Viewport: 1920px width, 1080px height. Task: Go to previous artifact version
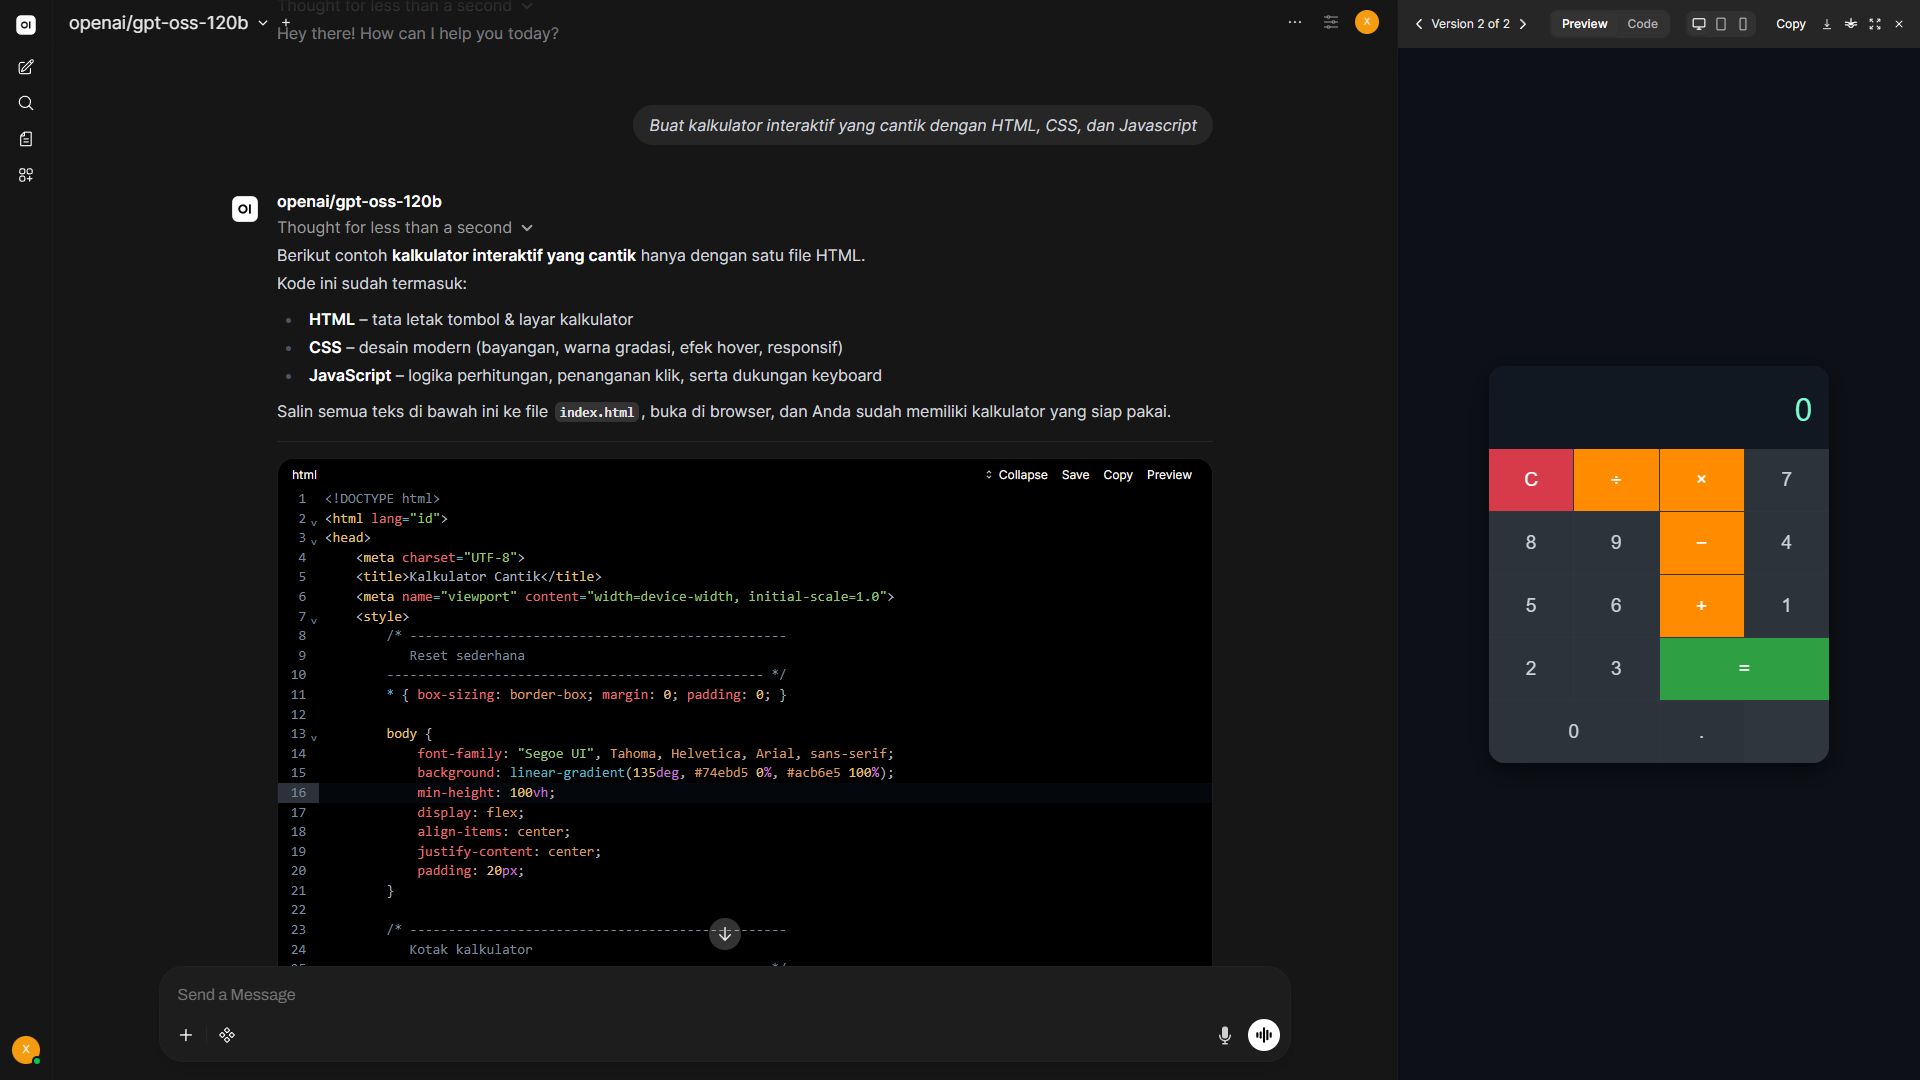click(x=1418, y=24)
